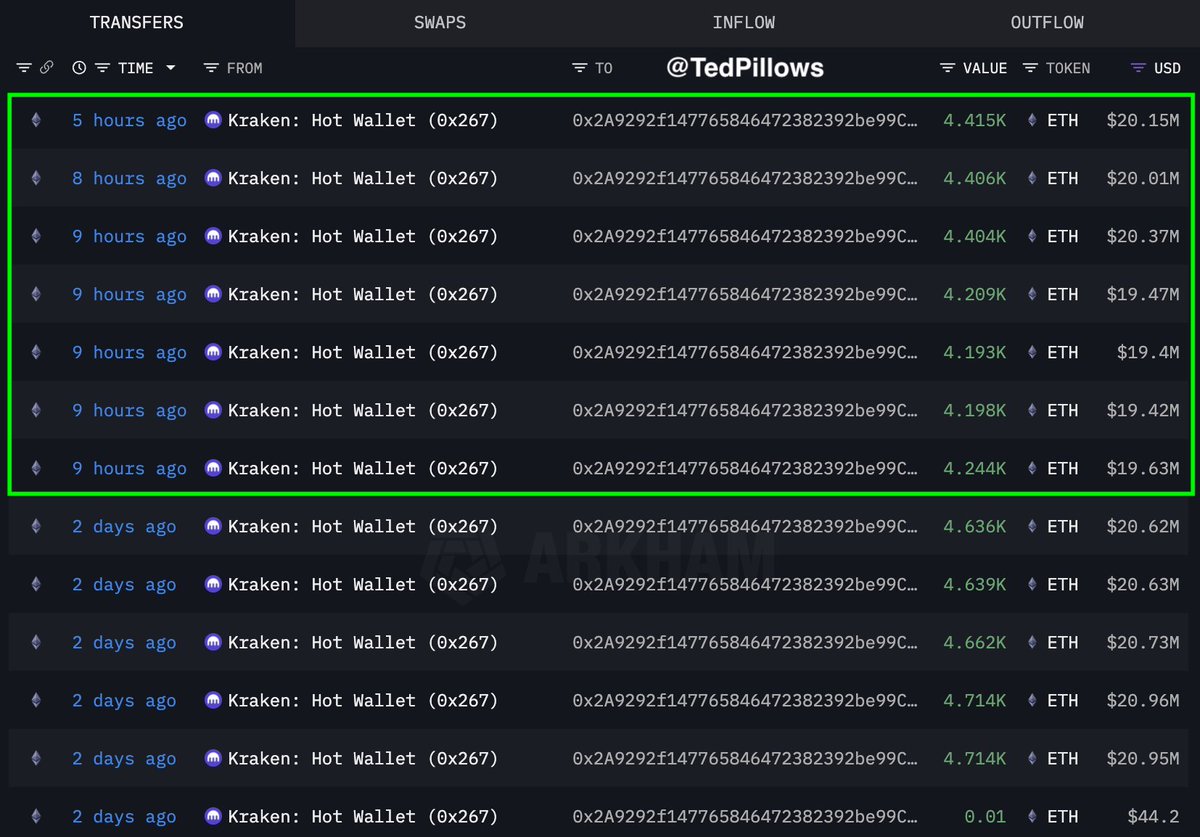
Task: Click Ethereum chain icon on the $19.47M row
Action: coord(37,294)
